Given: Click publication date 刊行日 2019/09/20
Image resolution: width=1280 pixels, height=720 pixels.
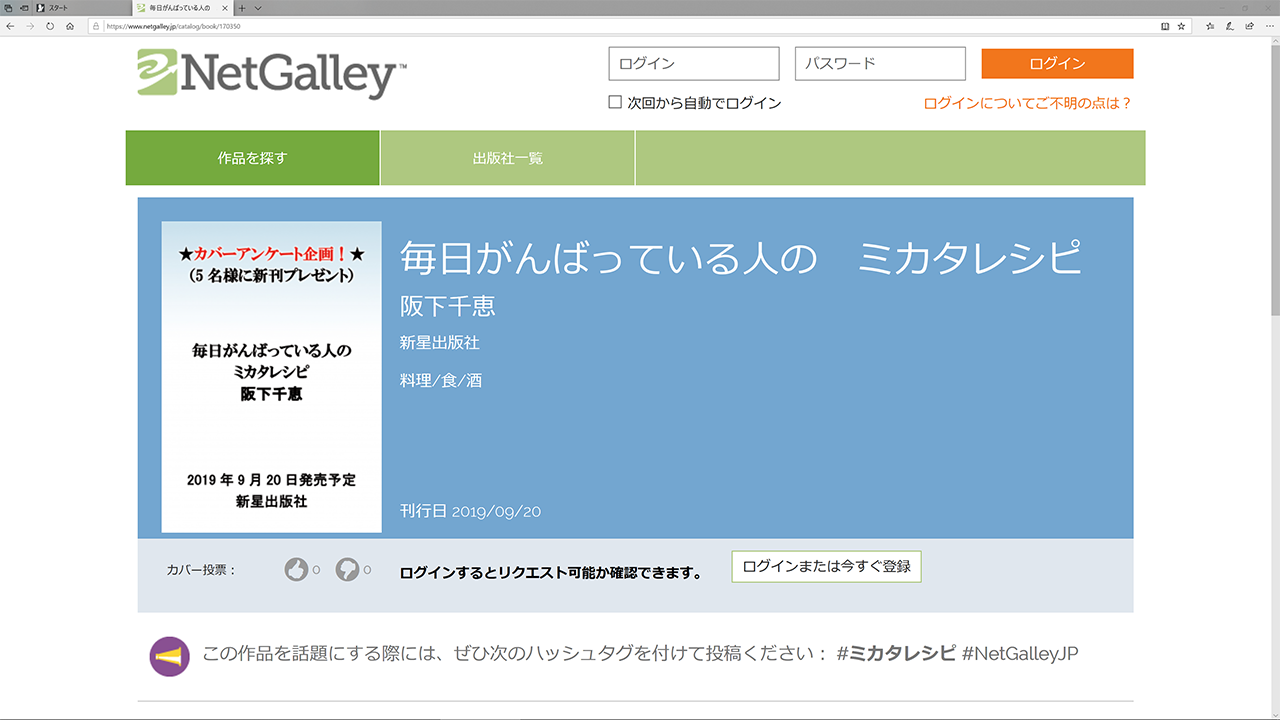Looking at the screenshot, I should tap(470, 511).
